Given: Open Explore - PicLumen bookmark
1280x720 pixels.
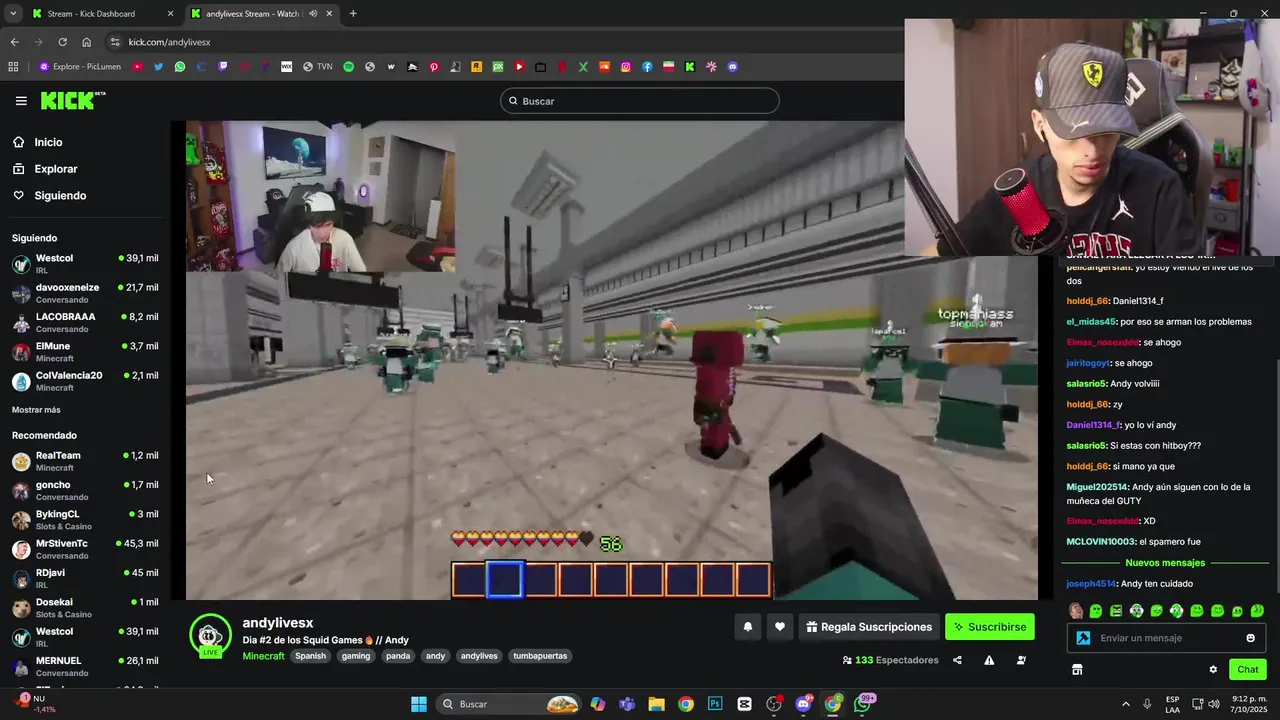Looking at the screenshot, I should tap(80, 67).
